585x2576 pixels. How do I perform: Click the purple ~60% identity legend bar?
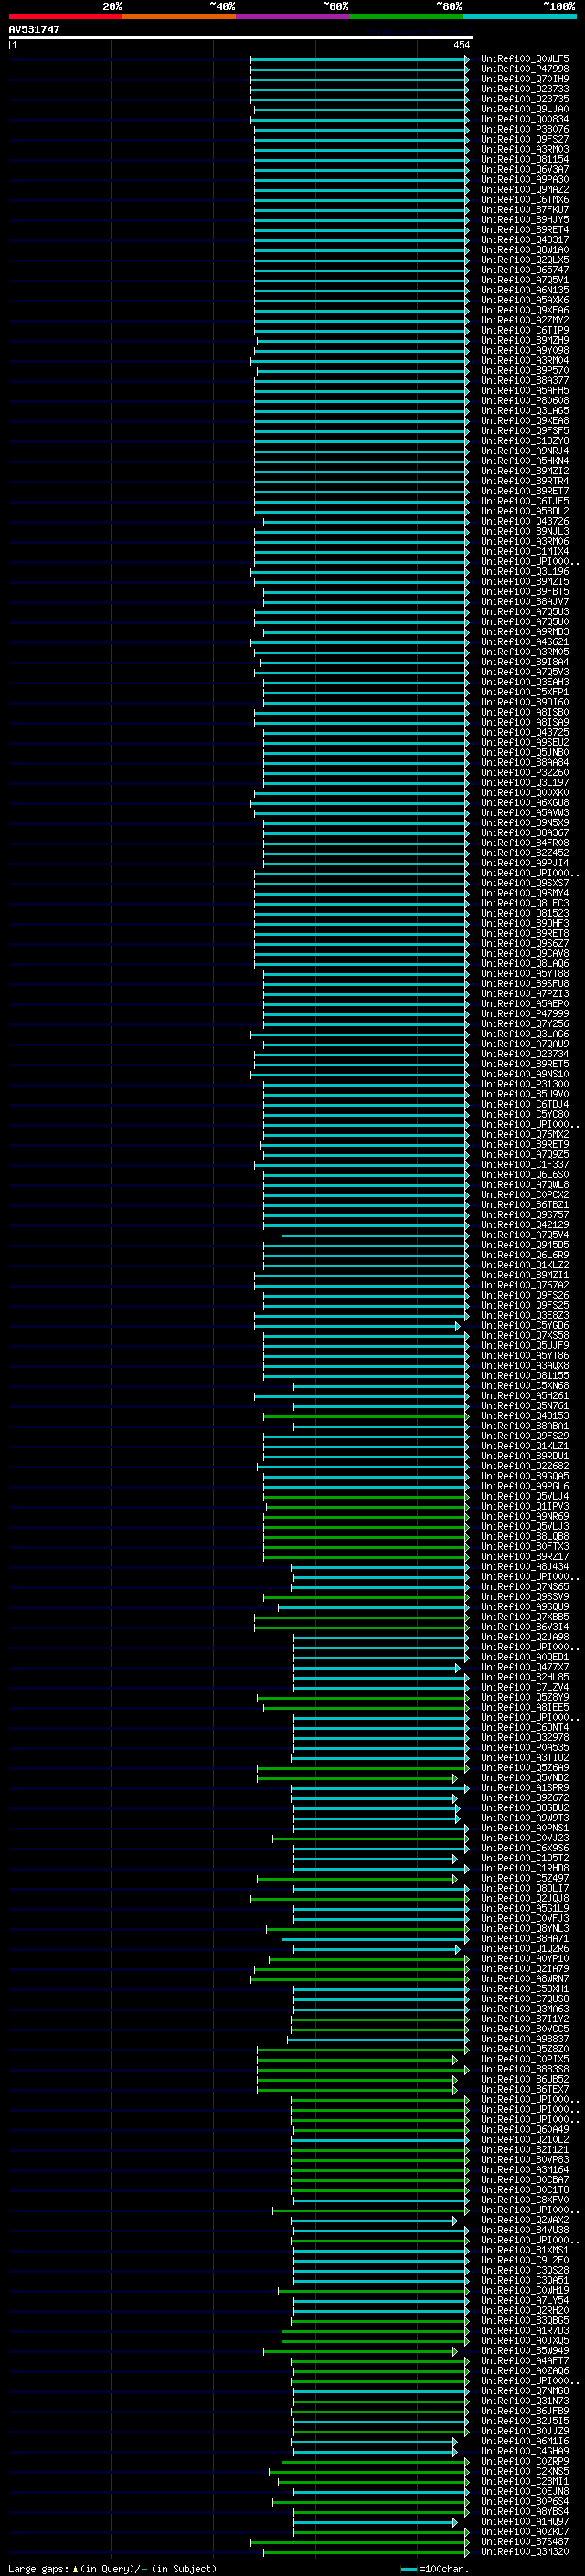pos(293,16)
